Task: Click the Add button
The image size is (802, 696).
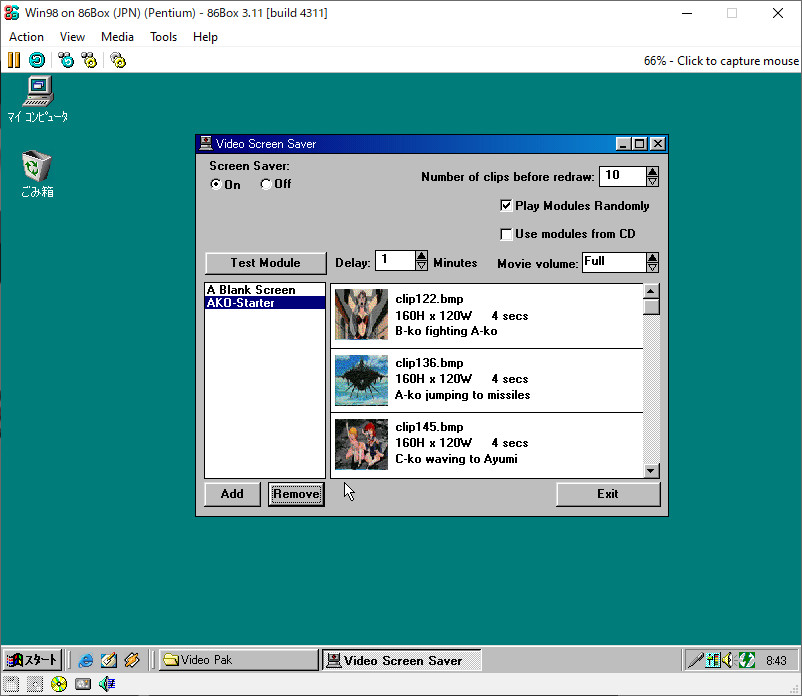Action: click(x=232, y=494)
